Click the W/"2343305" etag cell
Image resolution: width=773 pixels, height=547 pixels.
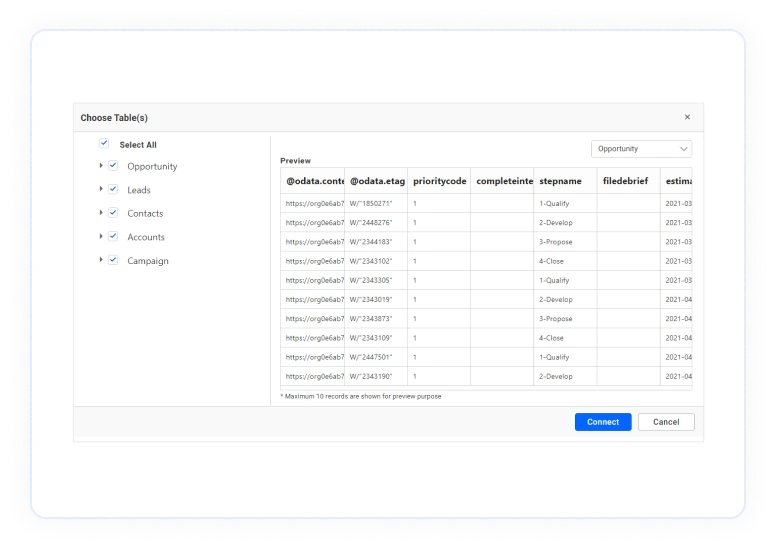(376, 280)
